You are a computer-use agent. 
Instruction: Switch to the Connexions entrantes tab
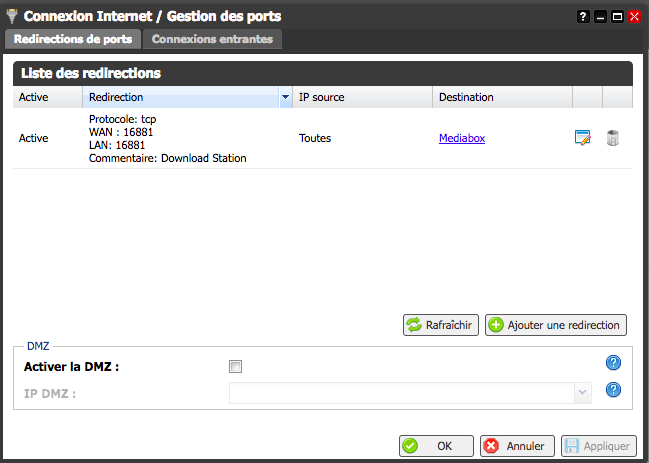tap(212, 39)
